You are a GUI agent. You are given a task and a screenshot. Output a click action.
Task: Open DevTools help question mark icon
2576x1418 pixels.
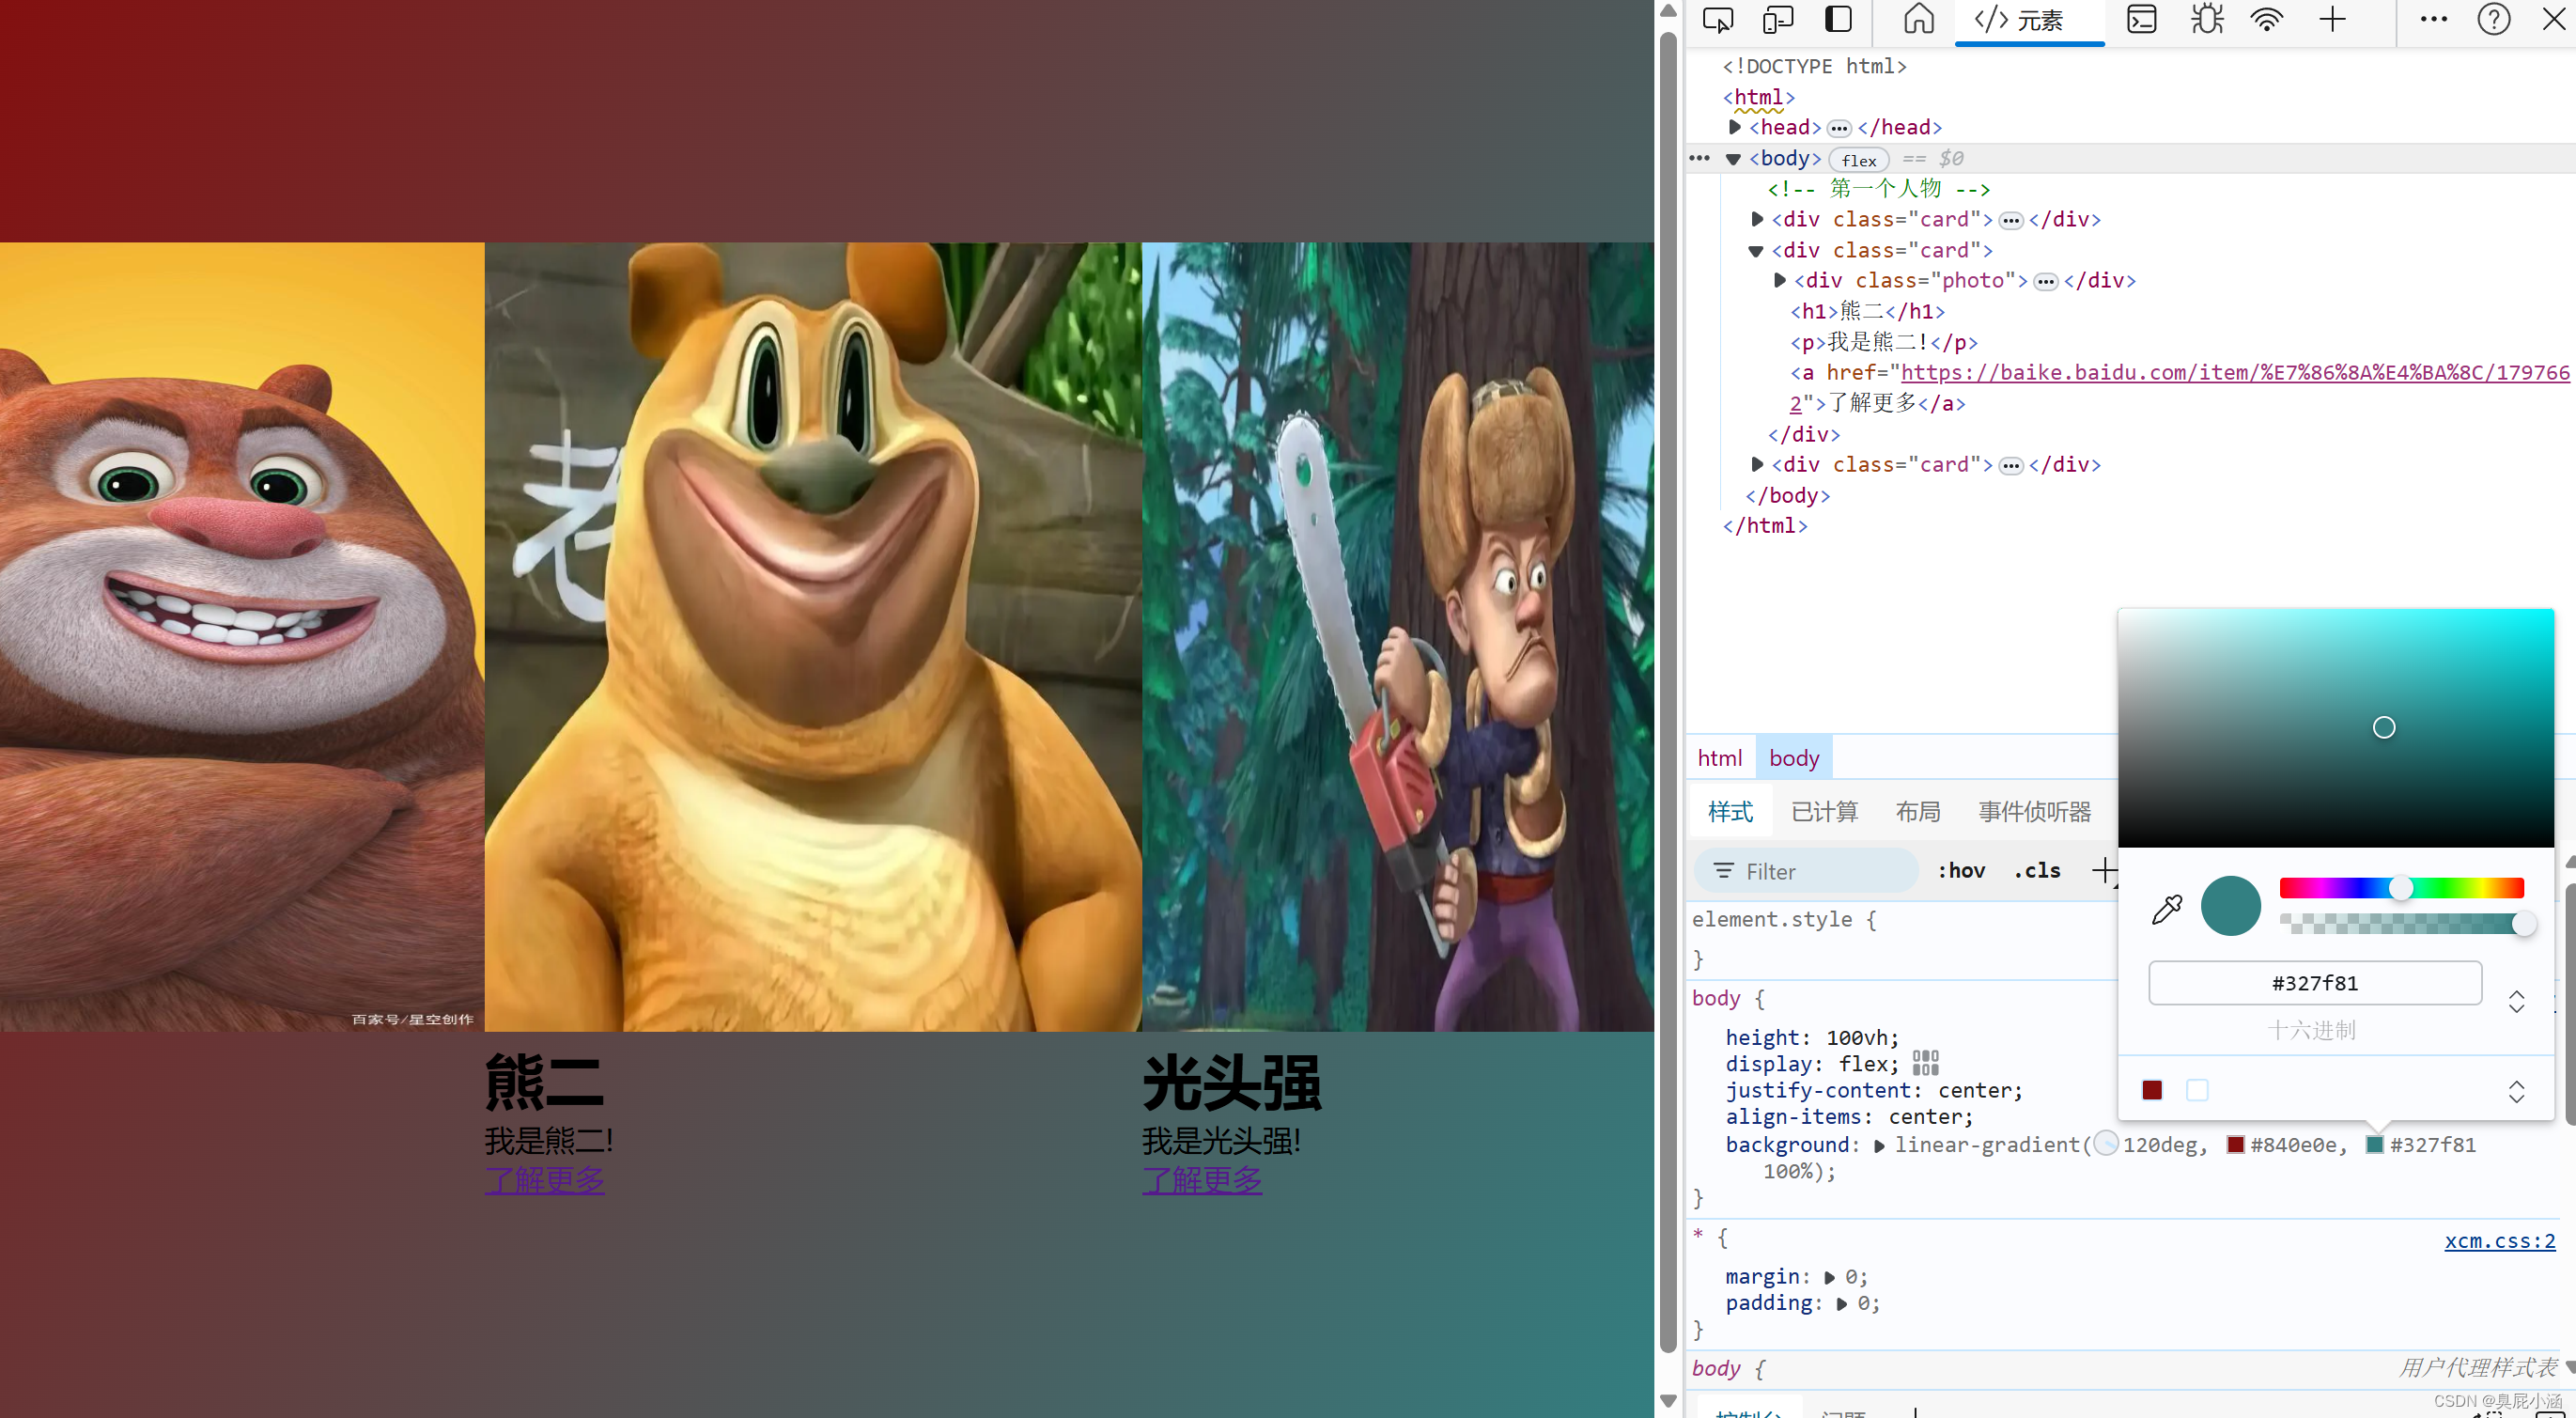[x=2493, y=20]
